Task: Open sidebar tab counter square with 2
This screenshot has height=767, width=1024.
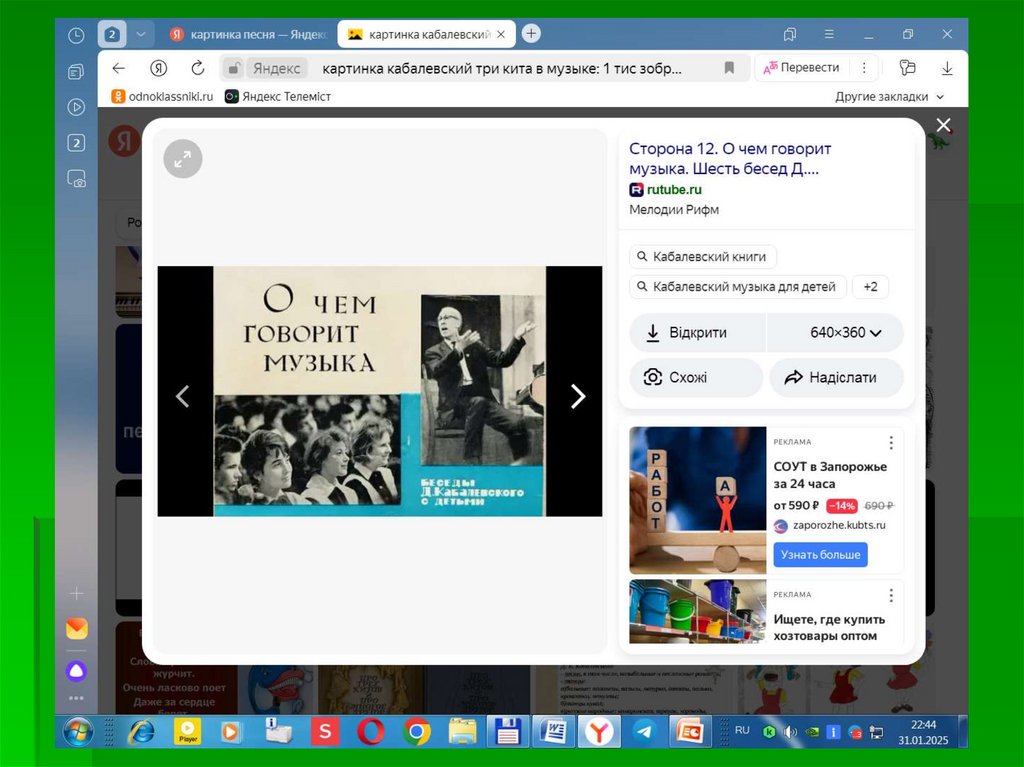Action: pyautogui.click(x=76, y=143)
